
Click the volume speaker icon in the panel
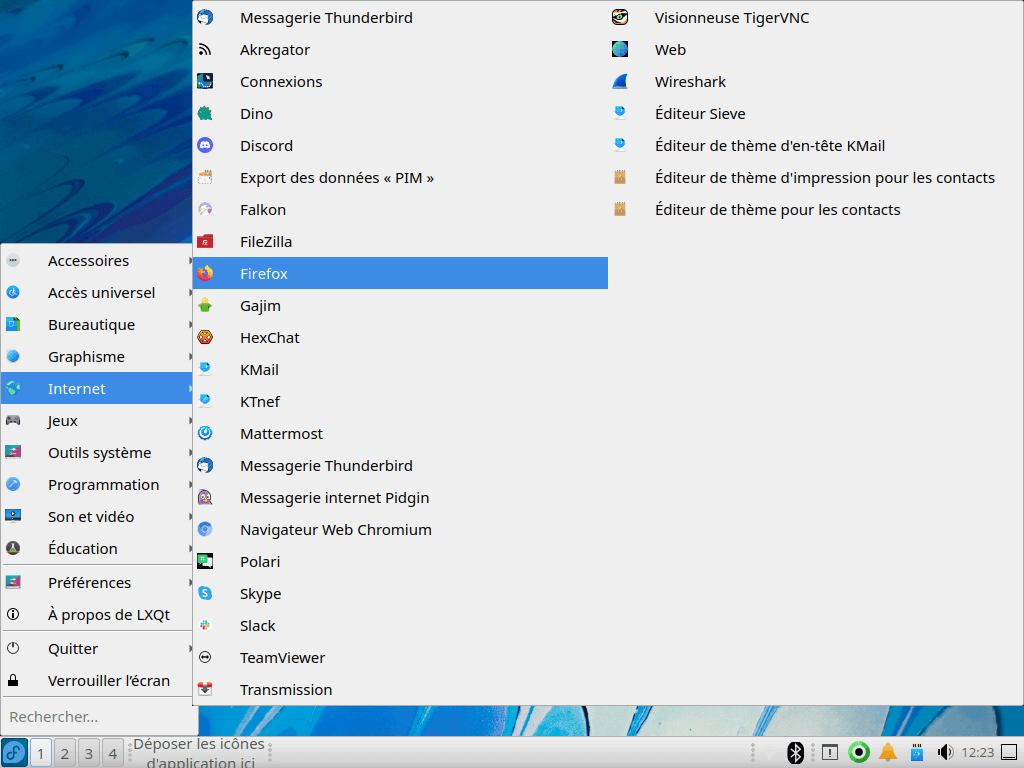coord(944,752)
